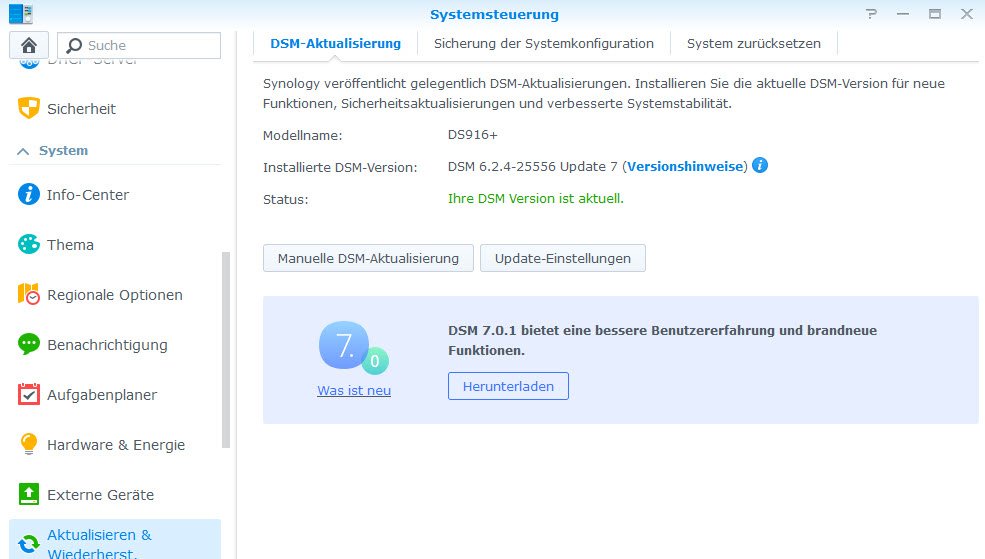
Task: Click the model name DS916+
Action: [472, 134]
